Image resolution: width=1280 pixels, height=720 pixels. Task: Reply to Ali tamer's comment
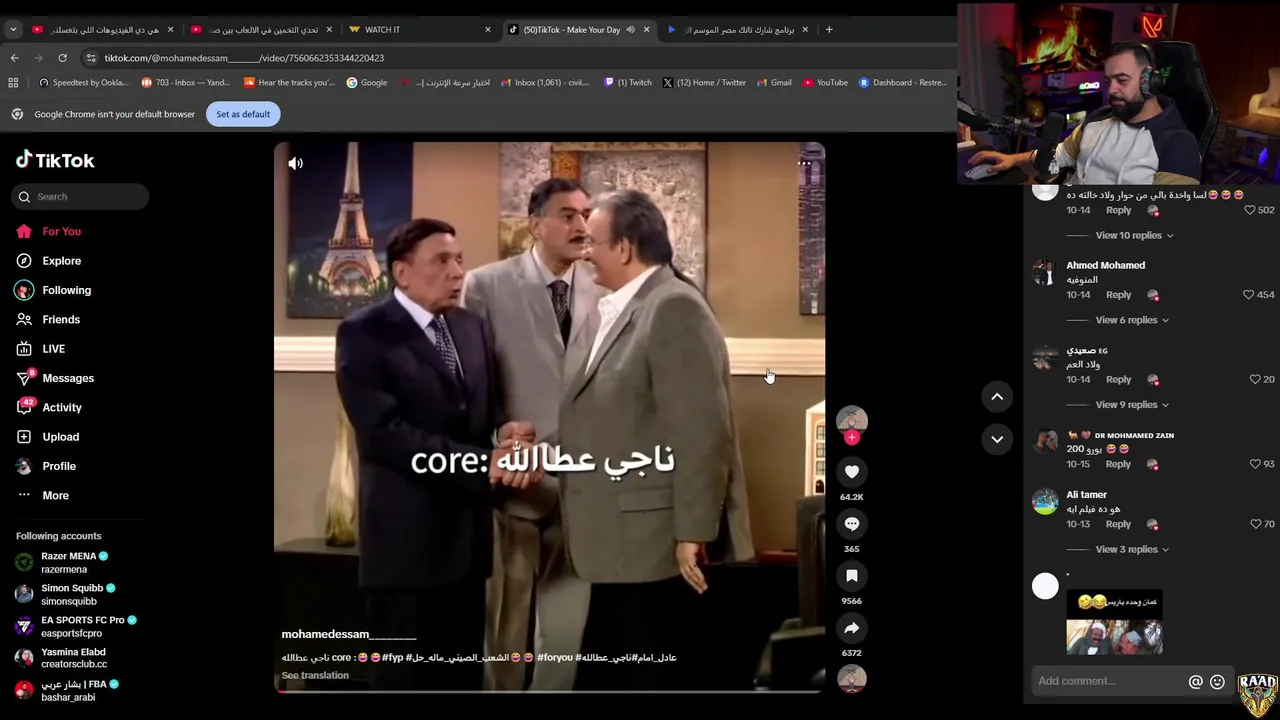[x=1118, y=524]
